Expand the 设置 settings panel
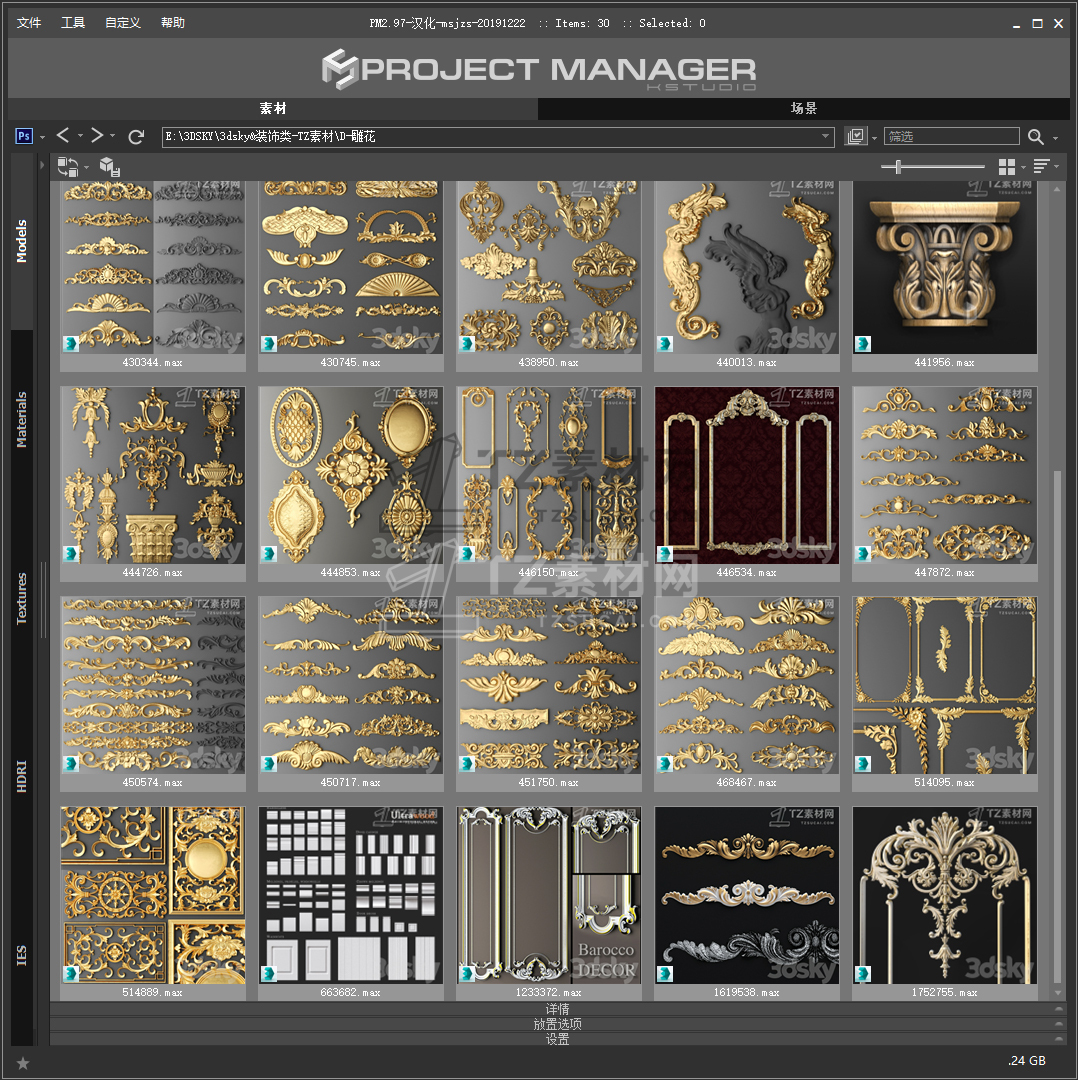Image resolution: width=1078 pixels, height=1080 pixels. coord(557,1039)
